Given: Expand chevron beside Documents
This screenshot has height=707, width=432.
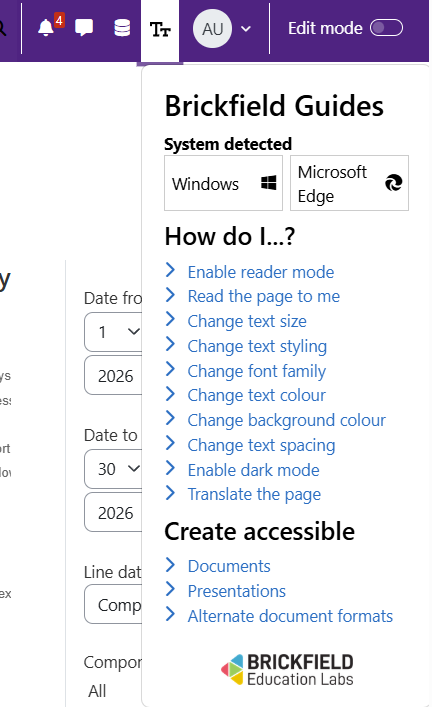Looking at the screenshot, I should (170, 564).
